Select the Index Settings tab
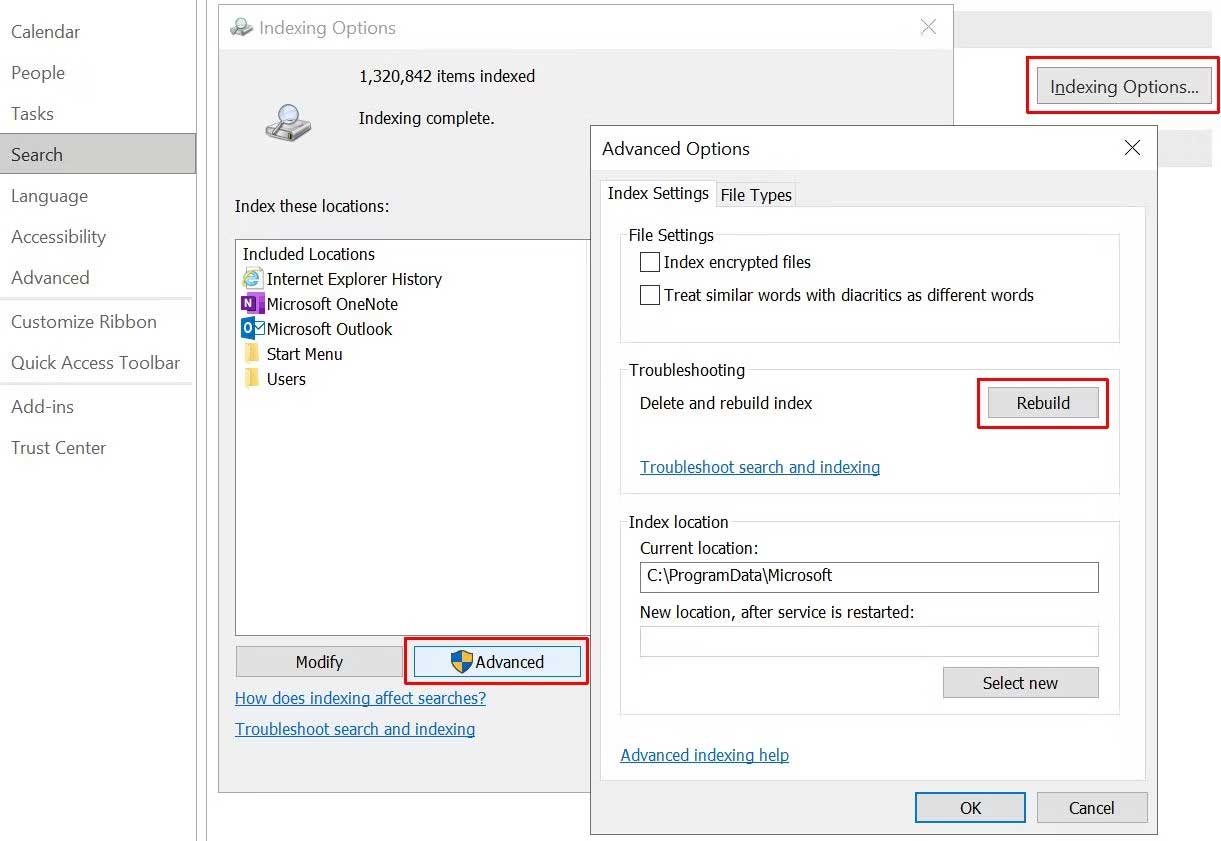 pyautogui.click(x=658, y=193)
